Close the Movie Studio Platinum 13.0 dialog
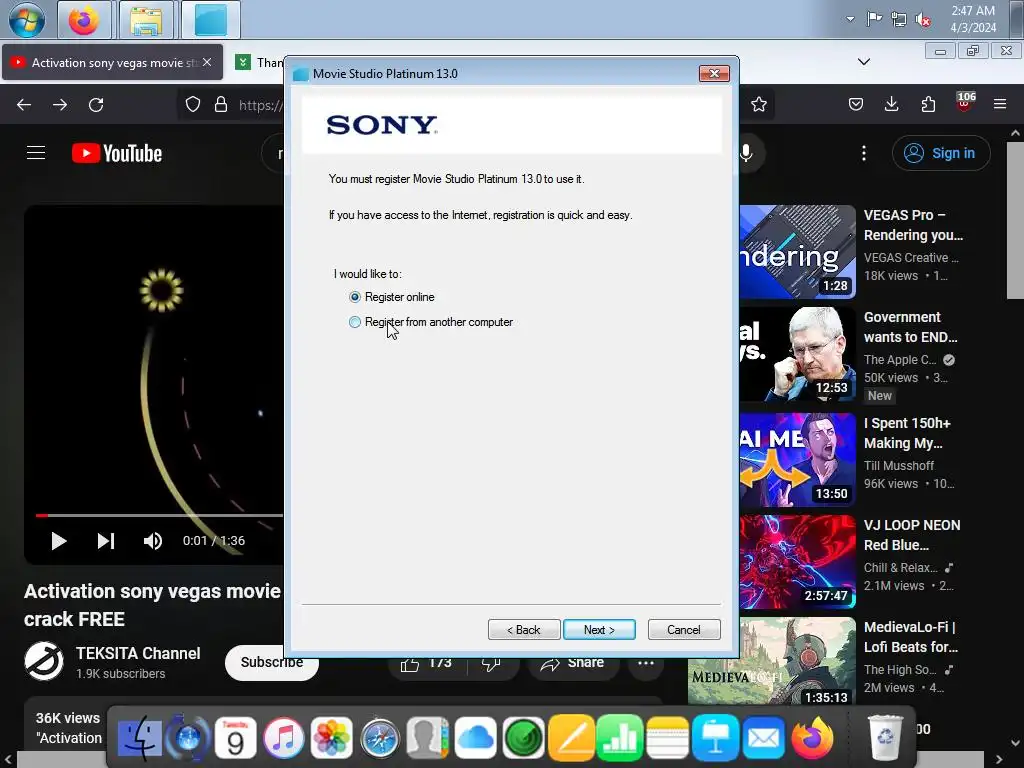Viewport: 1024px width, 768px height. (714, 74)
